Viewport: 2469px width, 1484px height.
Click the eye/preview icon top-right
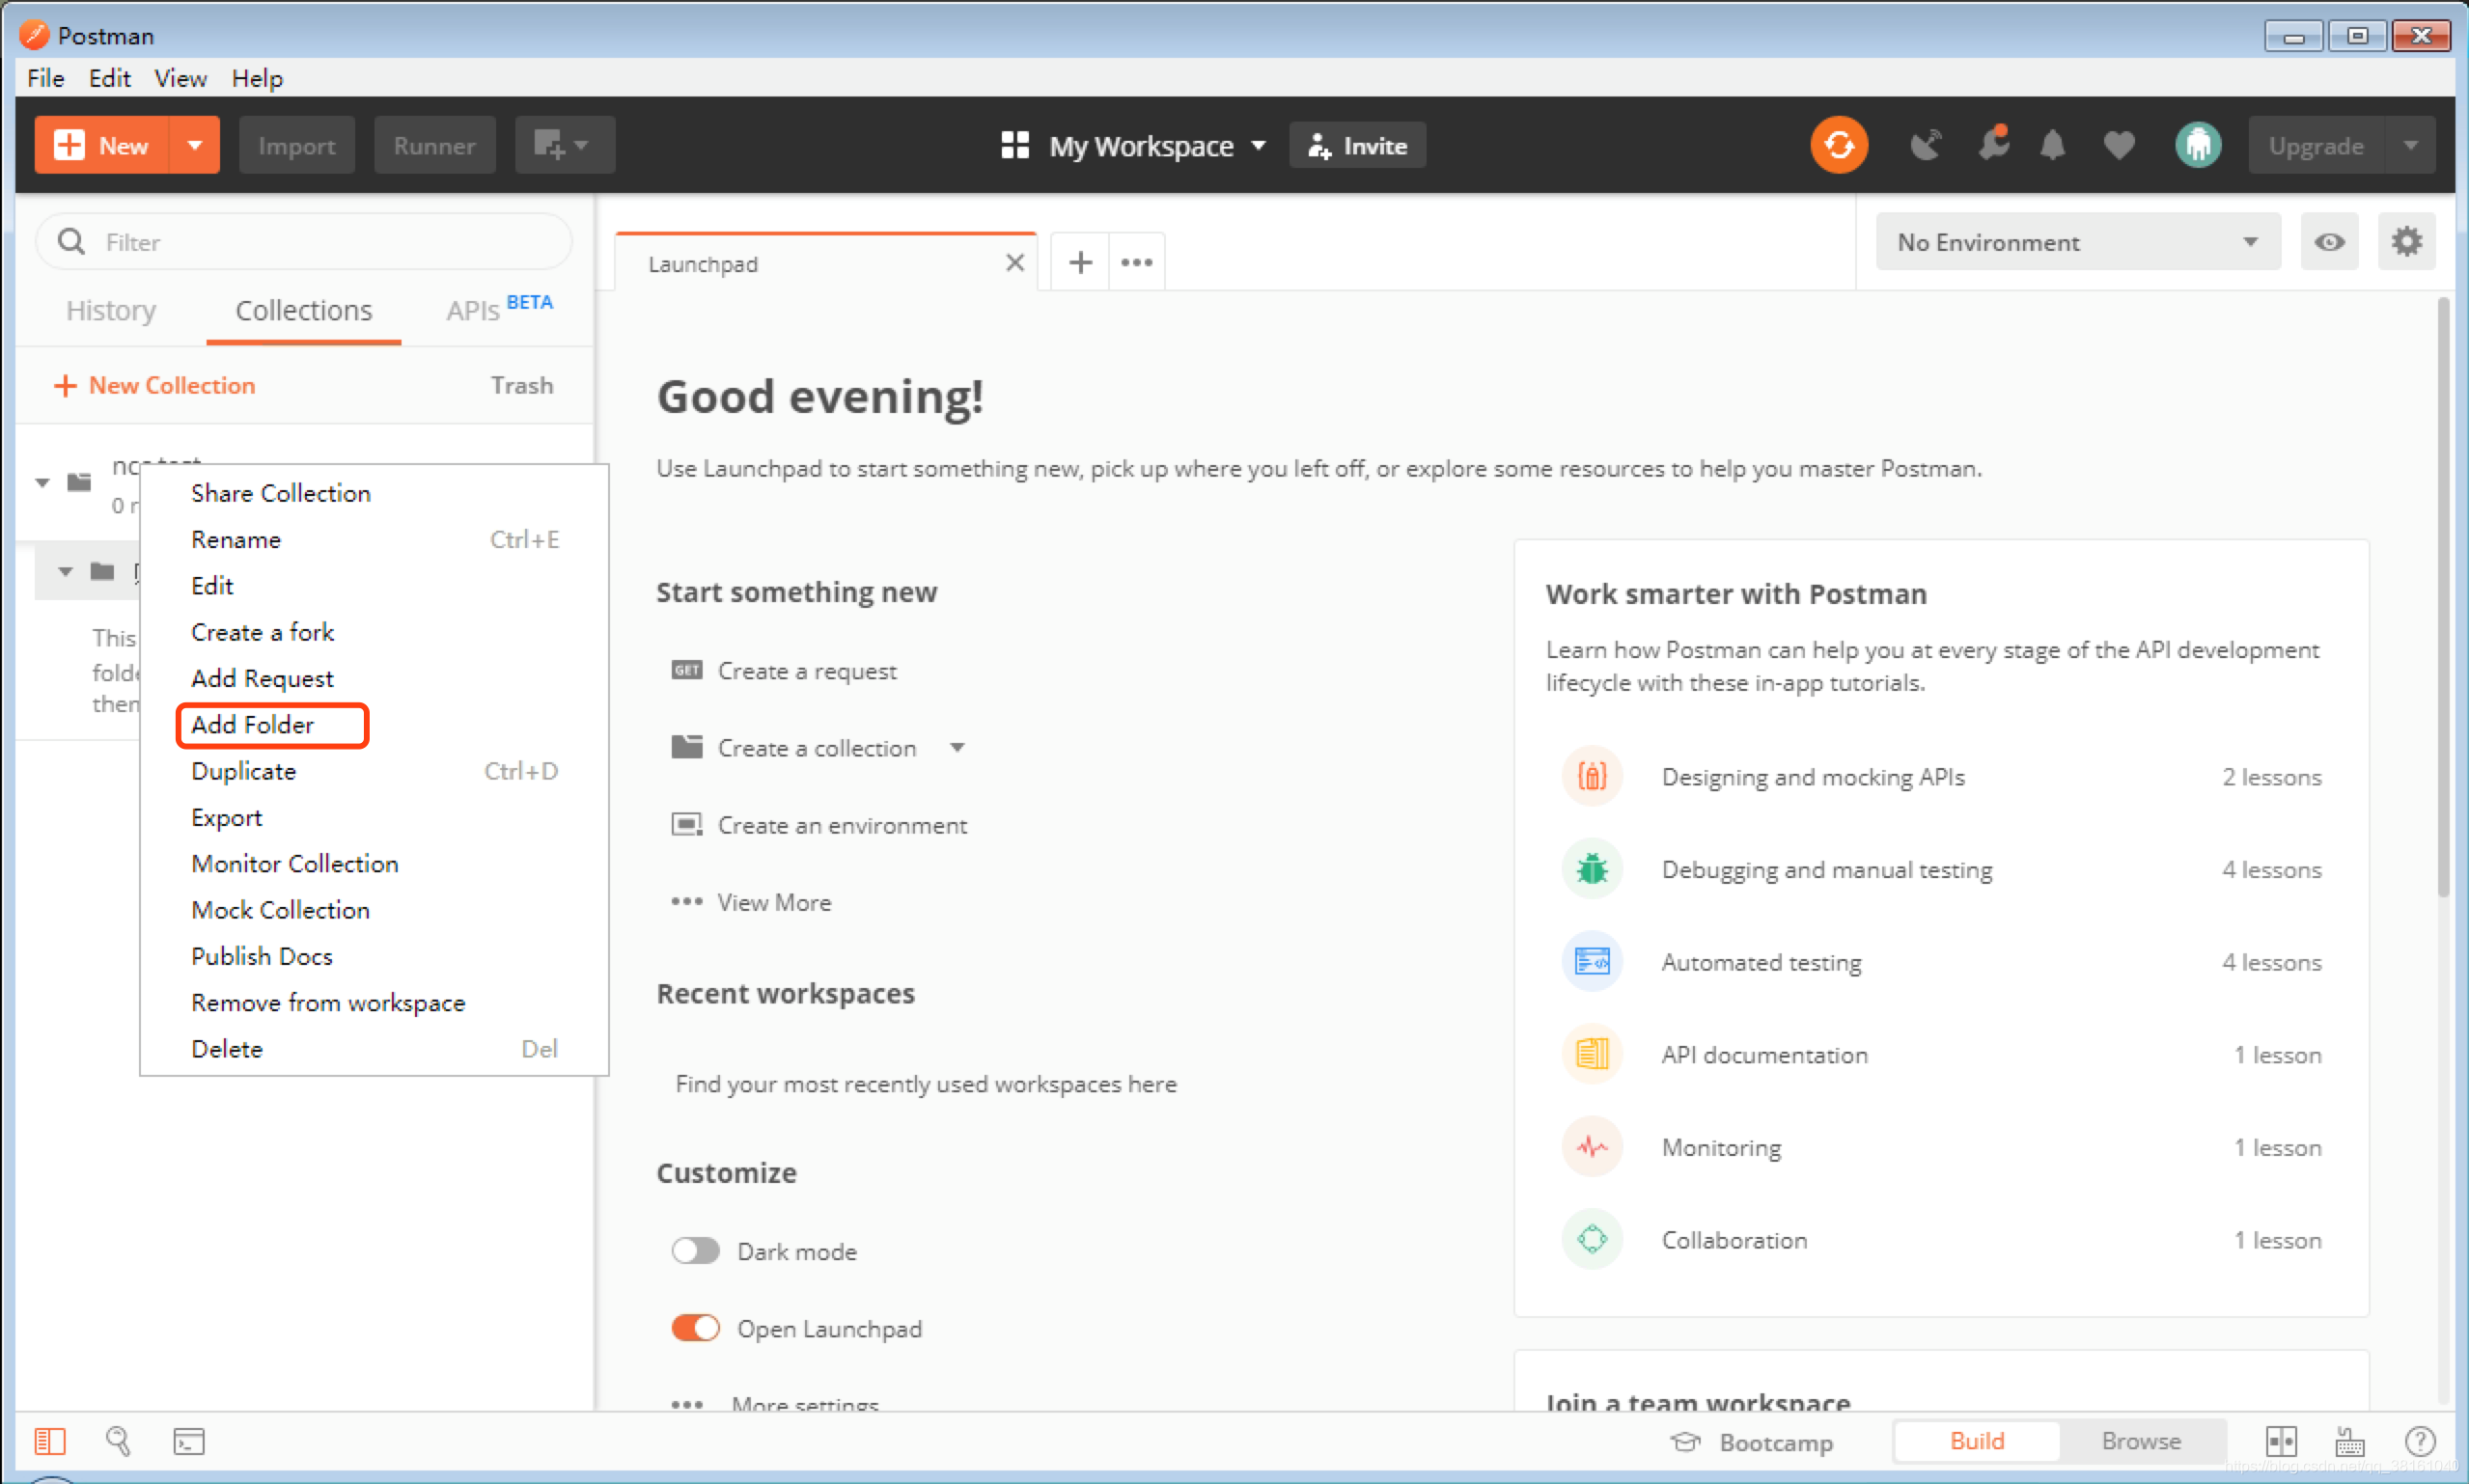click(2330, 241)
